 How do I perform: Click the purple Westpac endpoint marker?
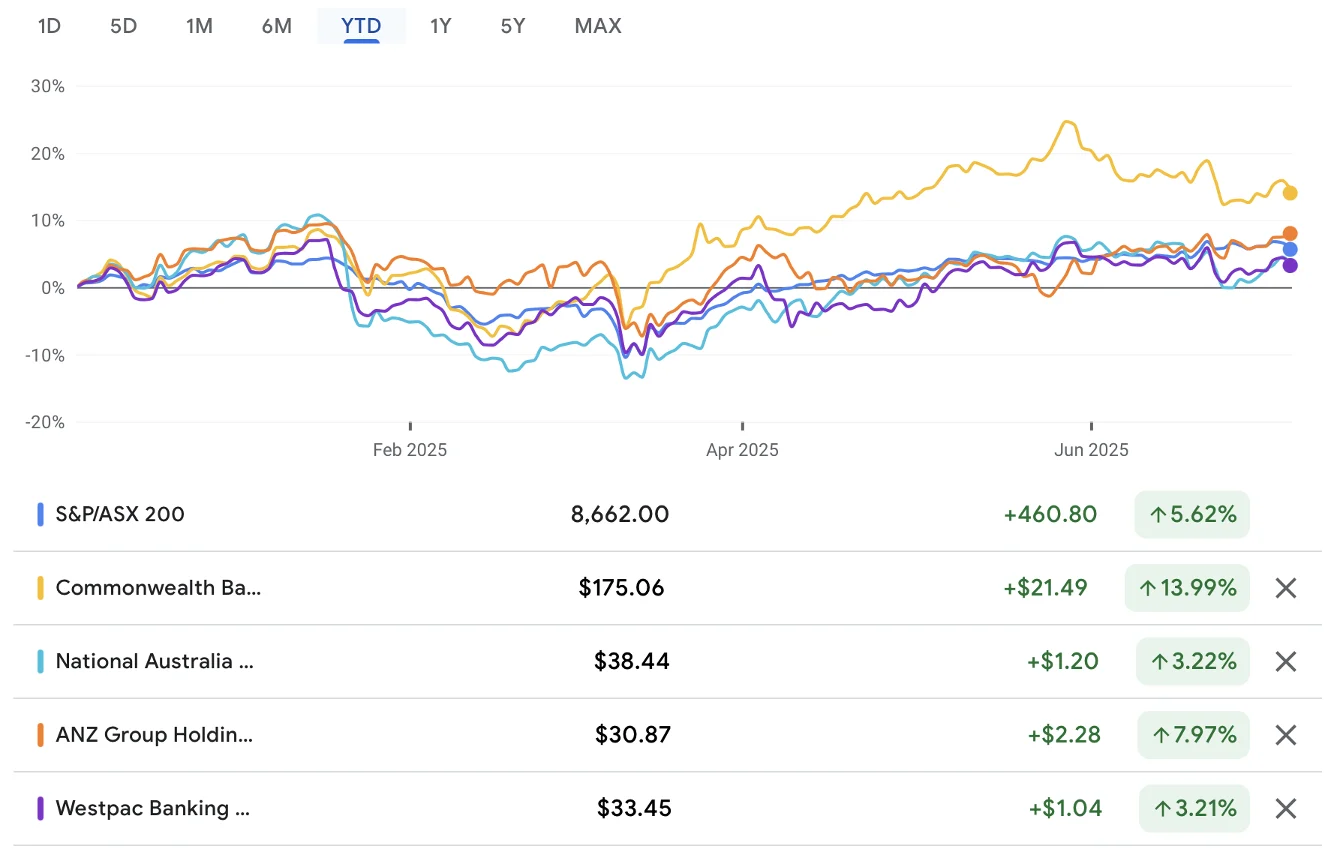tap(1289, 265)
